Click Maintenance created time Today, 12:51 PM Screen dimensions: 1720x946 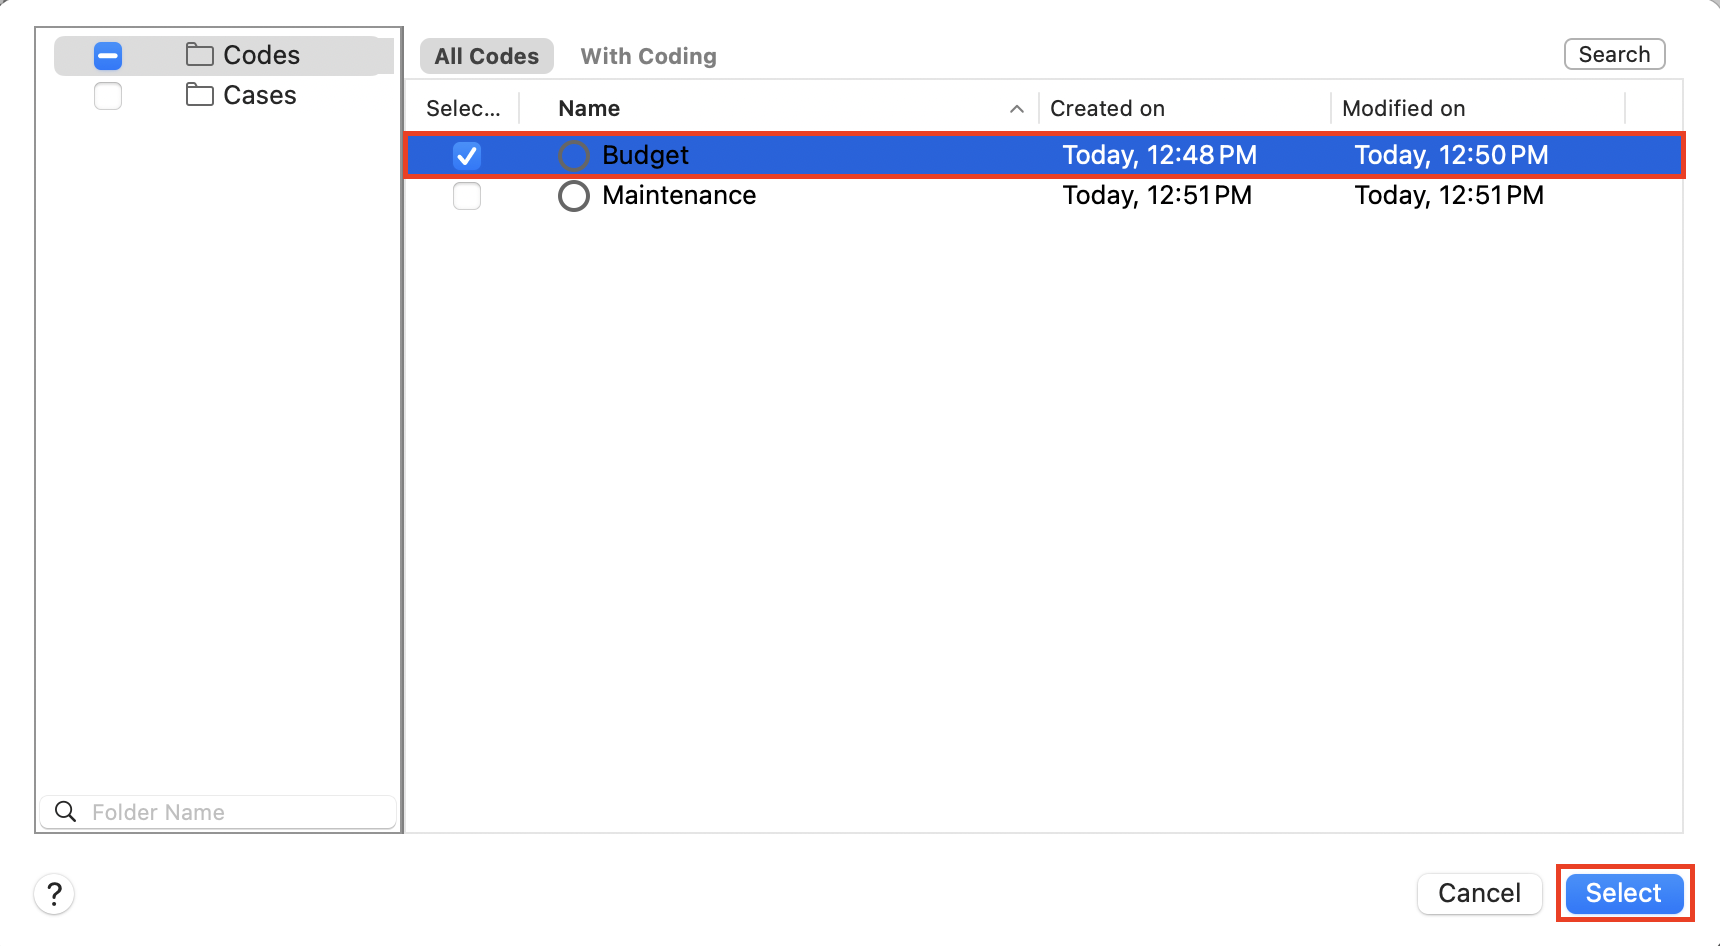tap(1157, 195)
